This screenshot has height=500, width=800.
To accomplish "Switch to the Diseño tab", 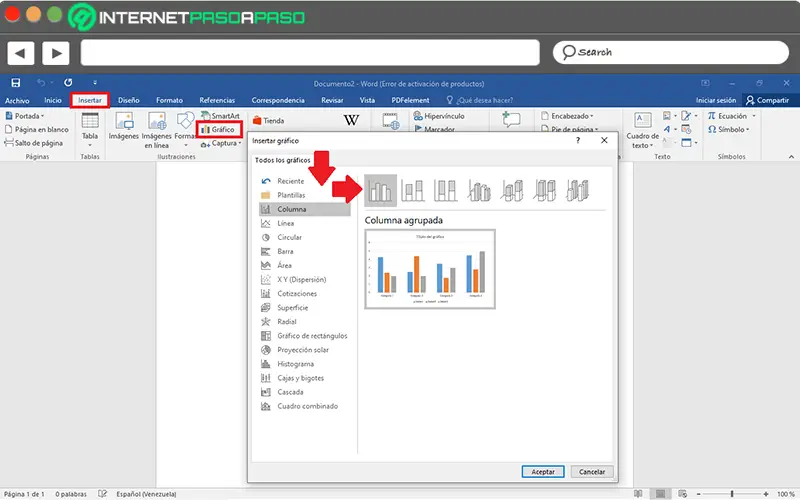I will 129,101.
